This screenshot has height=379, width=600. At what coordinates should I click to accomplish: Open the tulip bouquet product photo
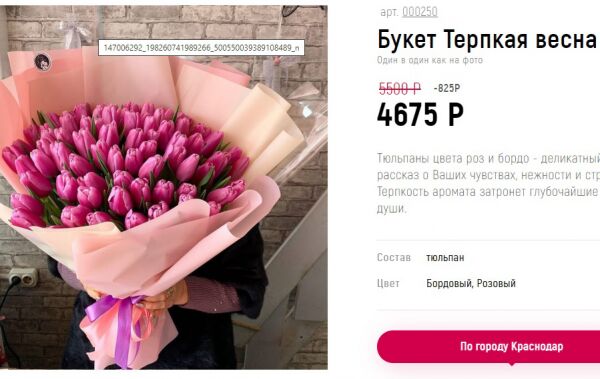click(x=164, y=188)
